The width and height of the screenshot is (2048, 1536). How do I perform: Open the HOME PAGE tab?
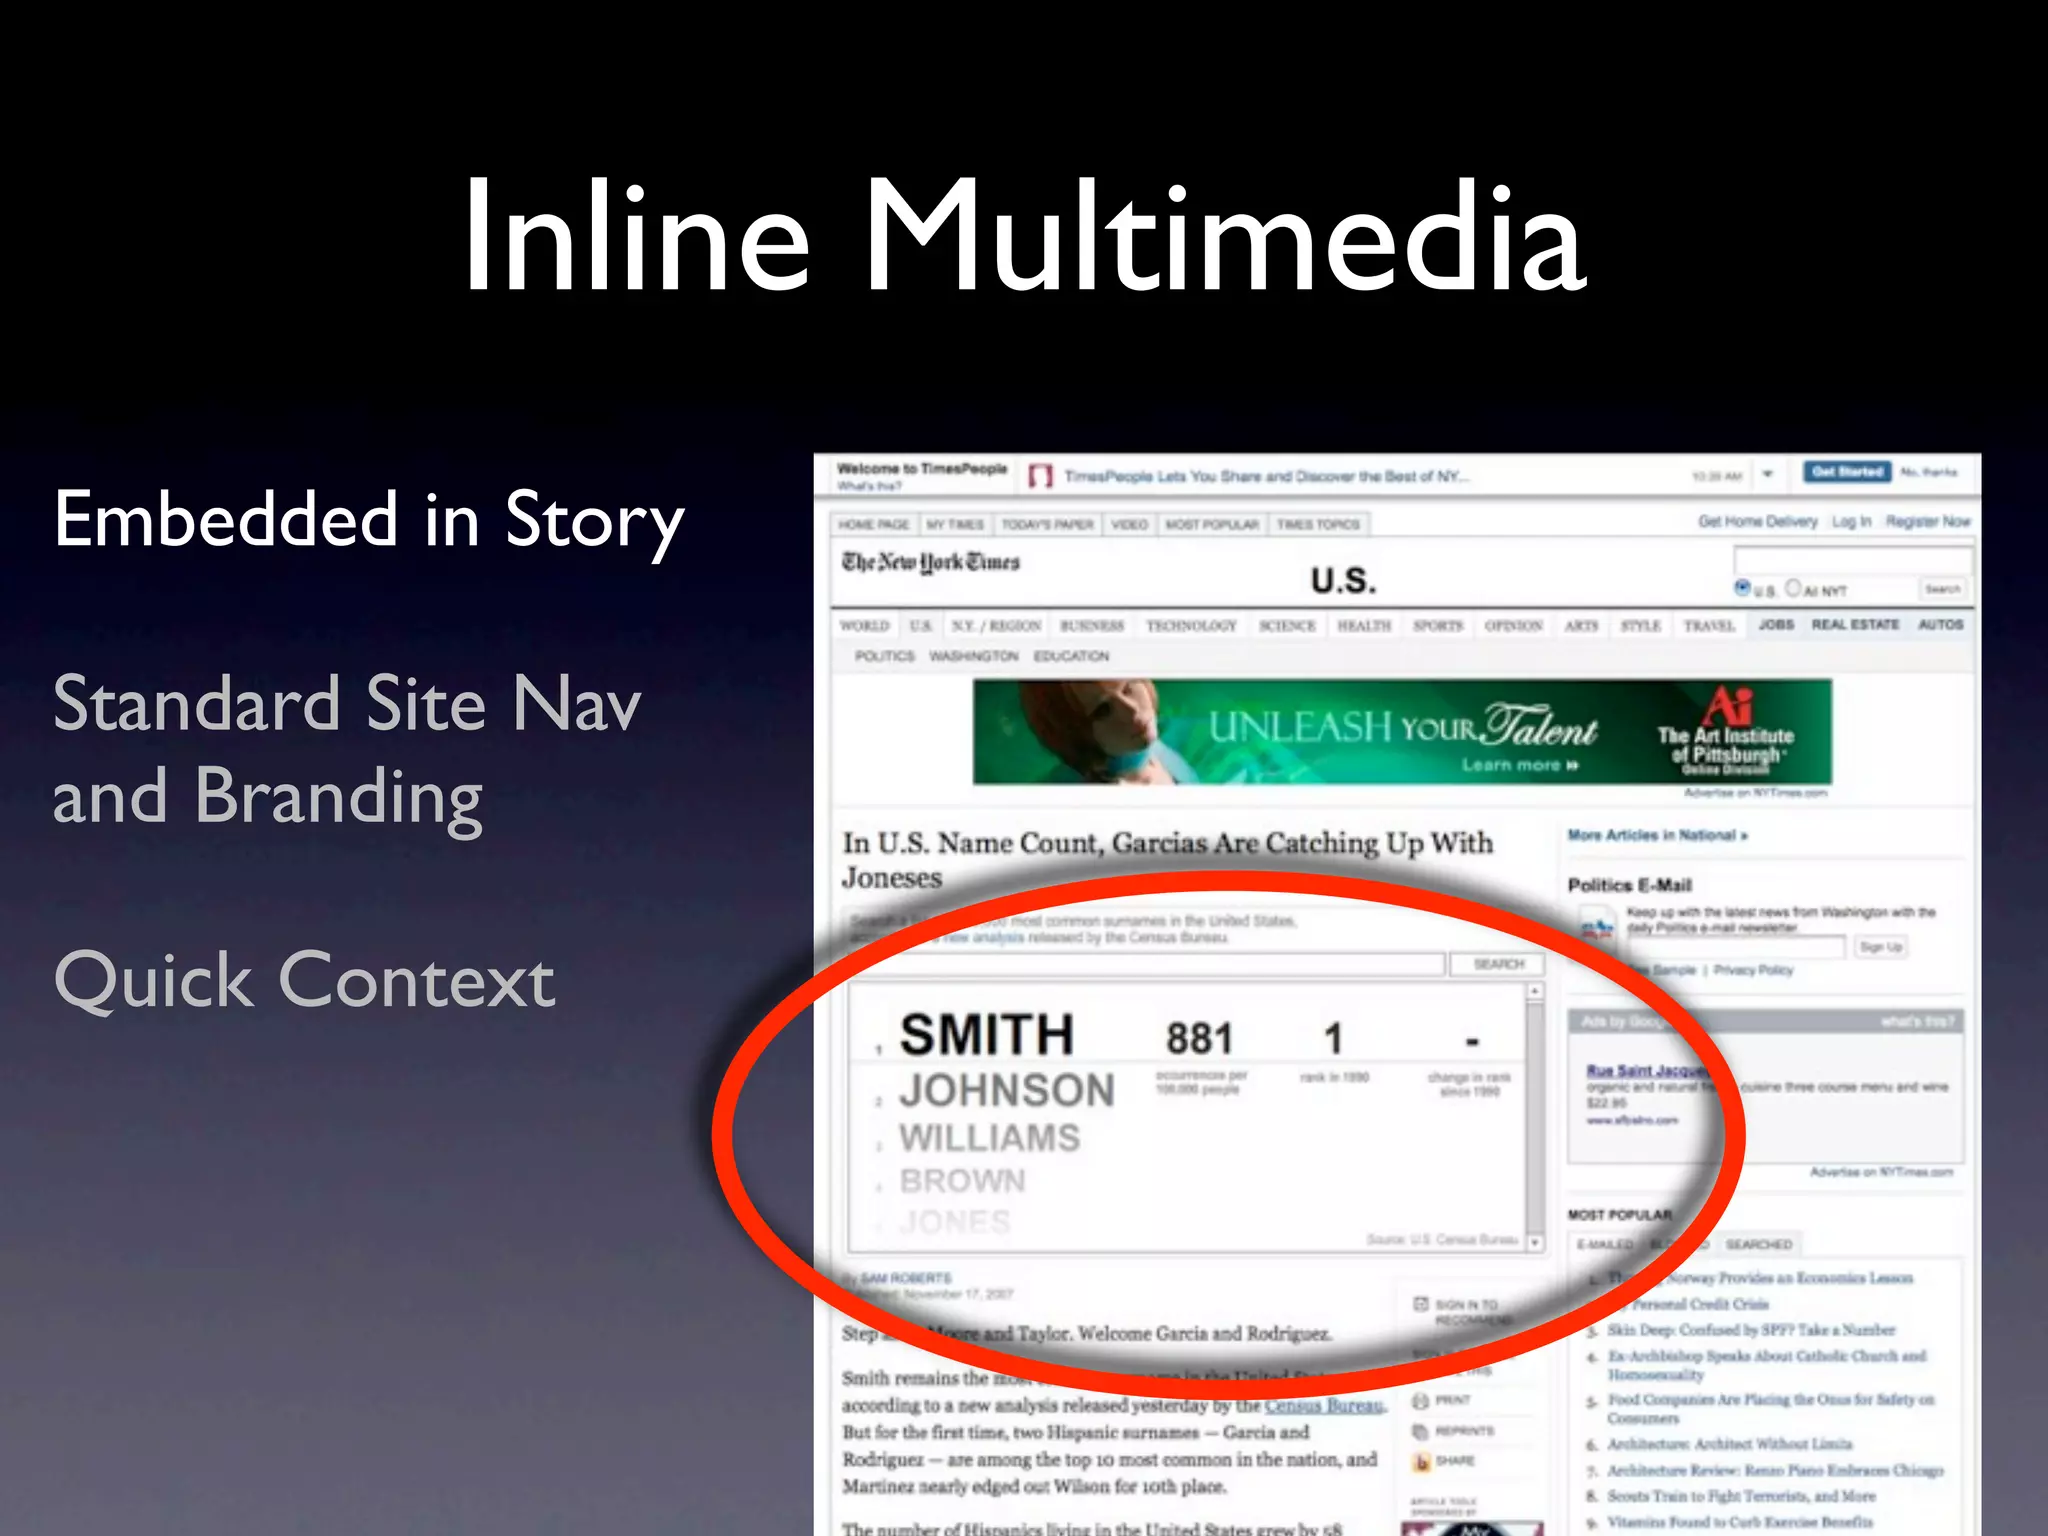[x=874, y=524]
